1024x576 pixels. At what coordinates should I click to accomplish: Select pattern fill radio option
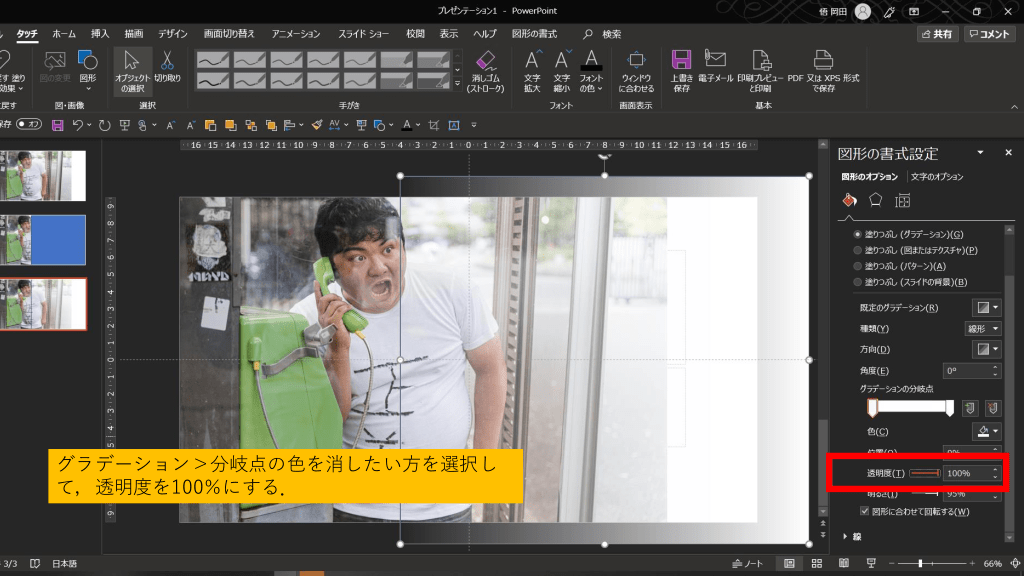857,266
